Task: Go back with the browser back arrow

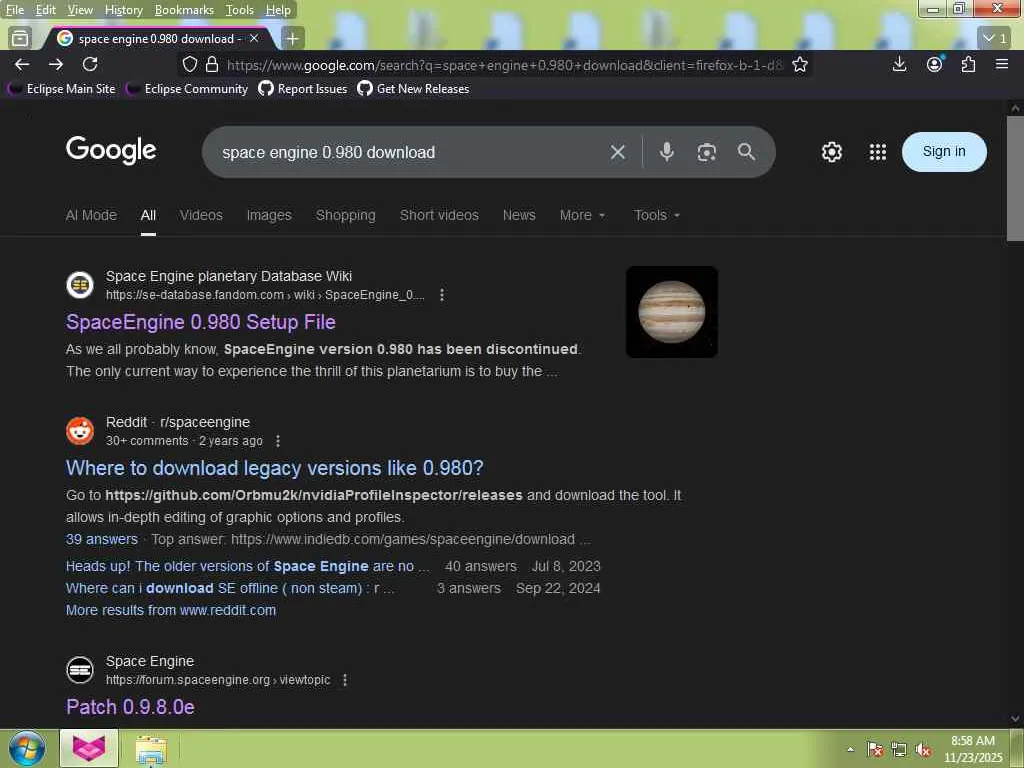Action: coord(22,64)
